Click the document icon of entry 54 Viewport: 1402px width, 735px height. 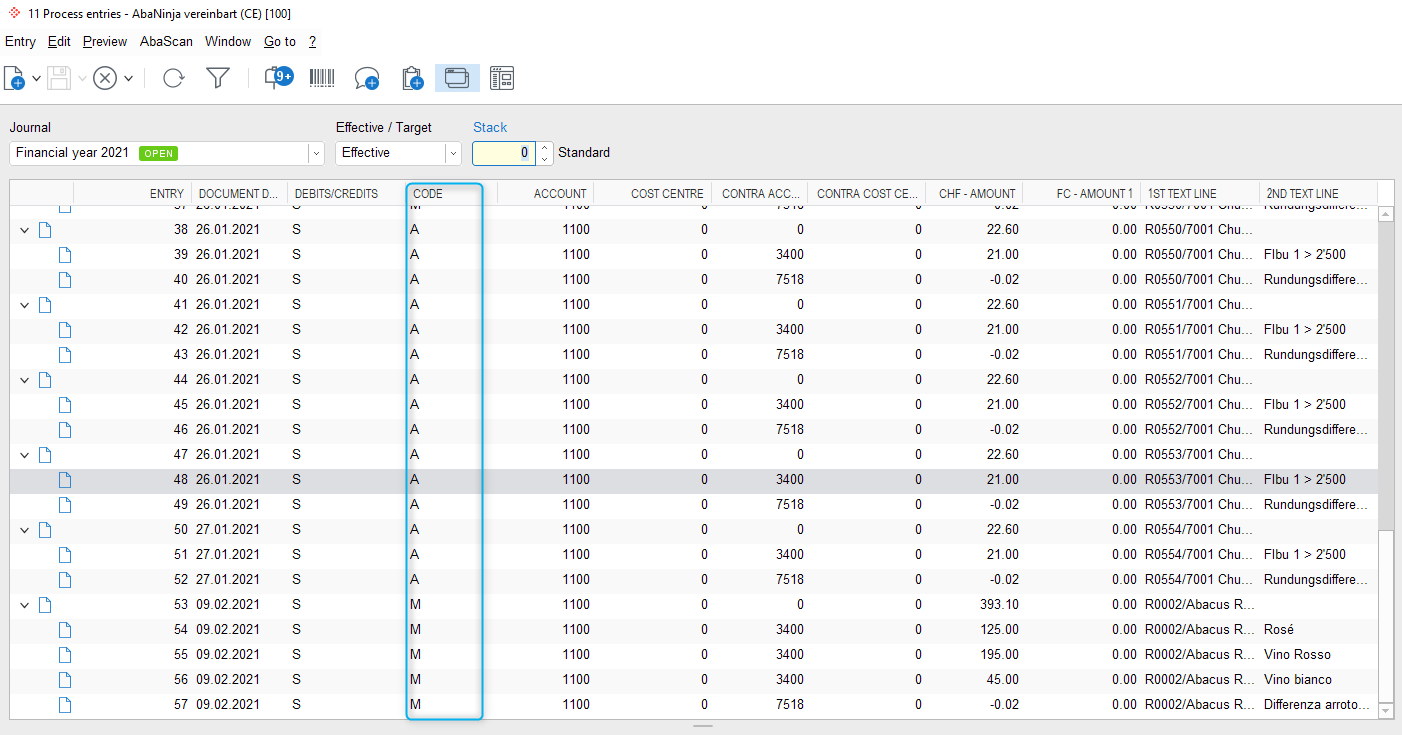[x=65, y=629]
